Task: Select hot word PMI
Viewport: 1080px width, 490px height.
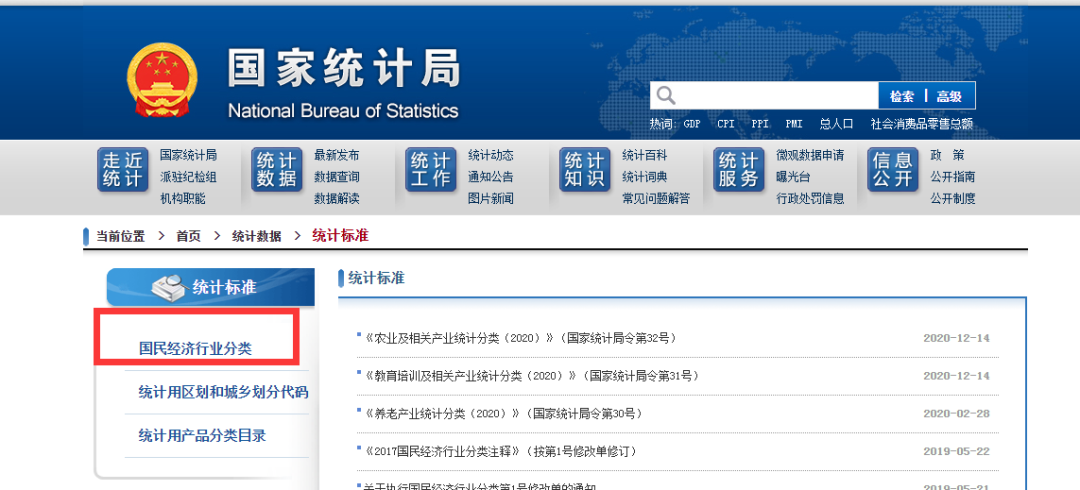Action: click(793, 124)
